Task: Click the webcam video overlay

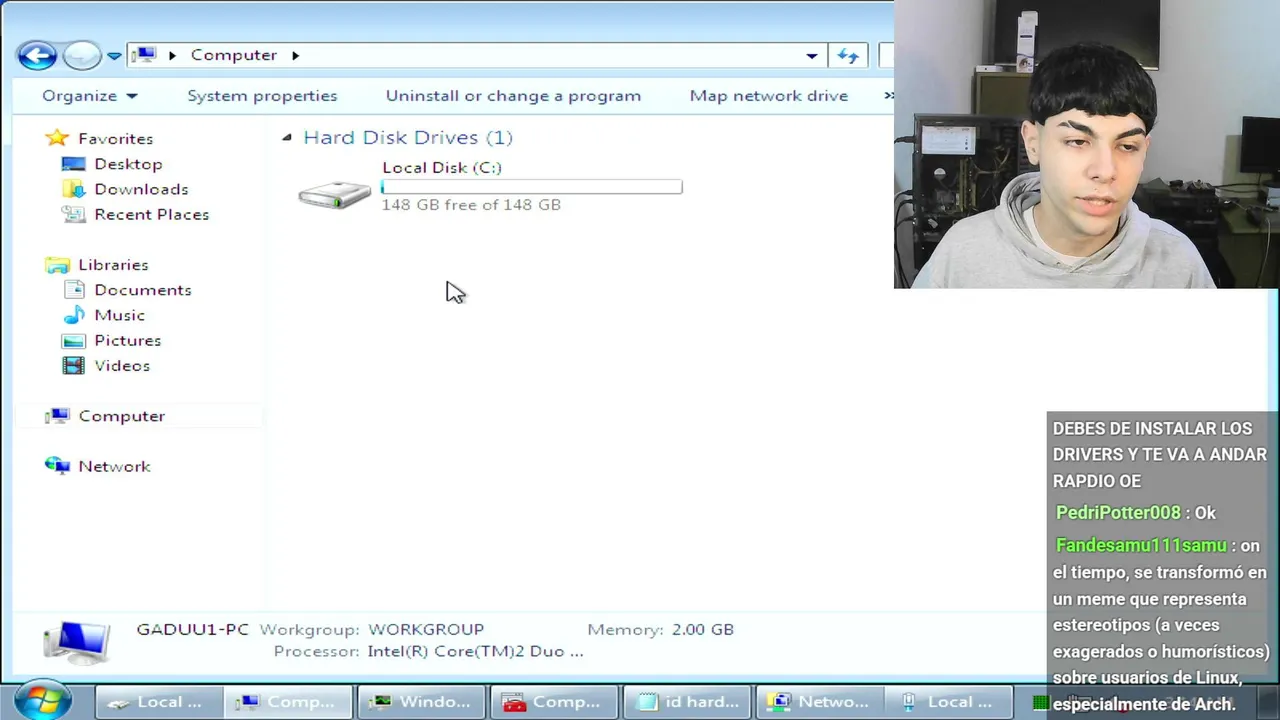Action: (1087, 144)
